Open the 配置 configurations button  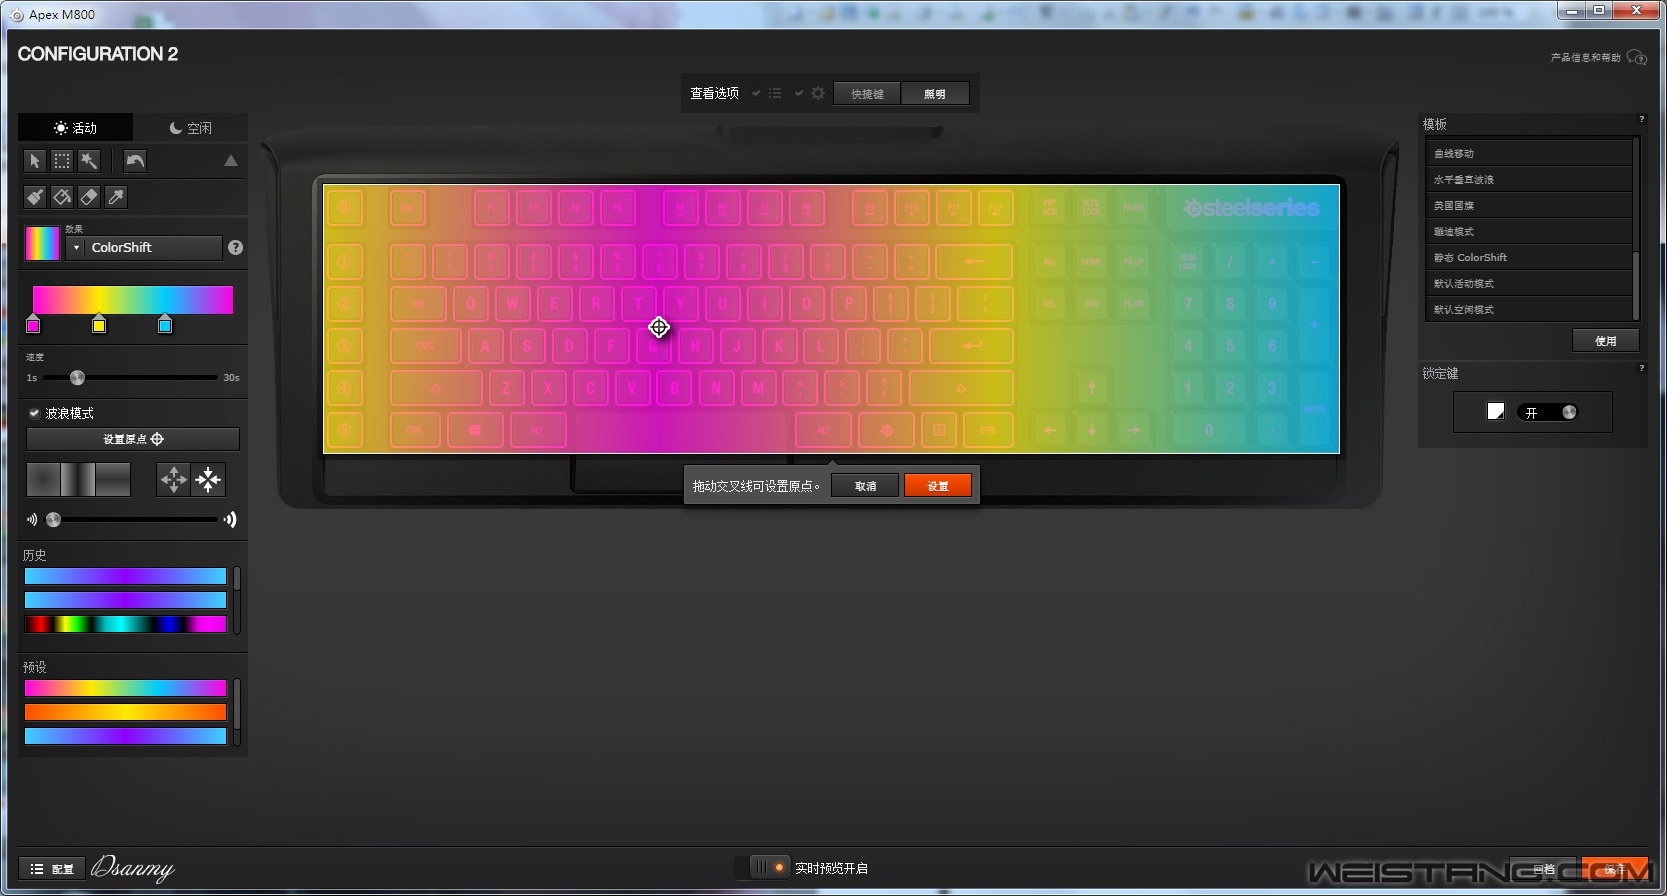(53, 869)
